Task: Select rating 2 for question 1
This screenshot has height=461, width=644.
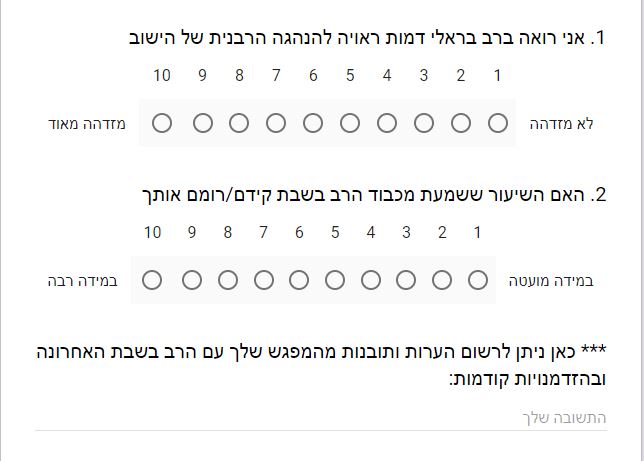Action: point(461,123)
